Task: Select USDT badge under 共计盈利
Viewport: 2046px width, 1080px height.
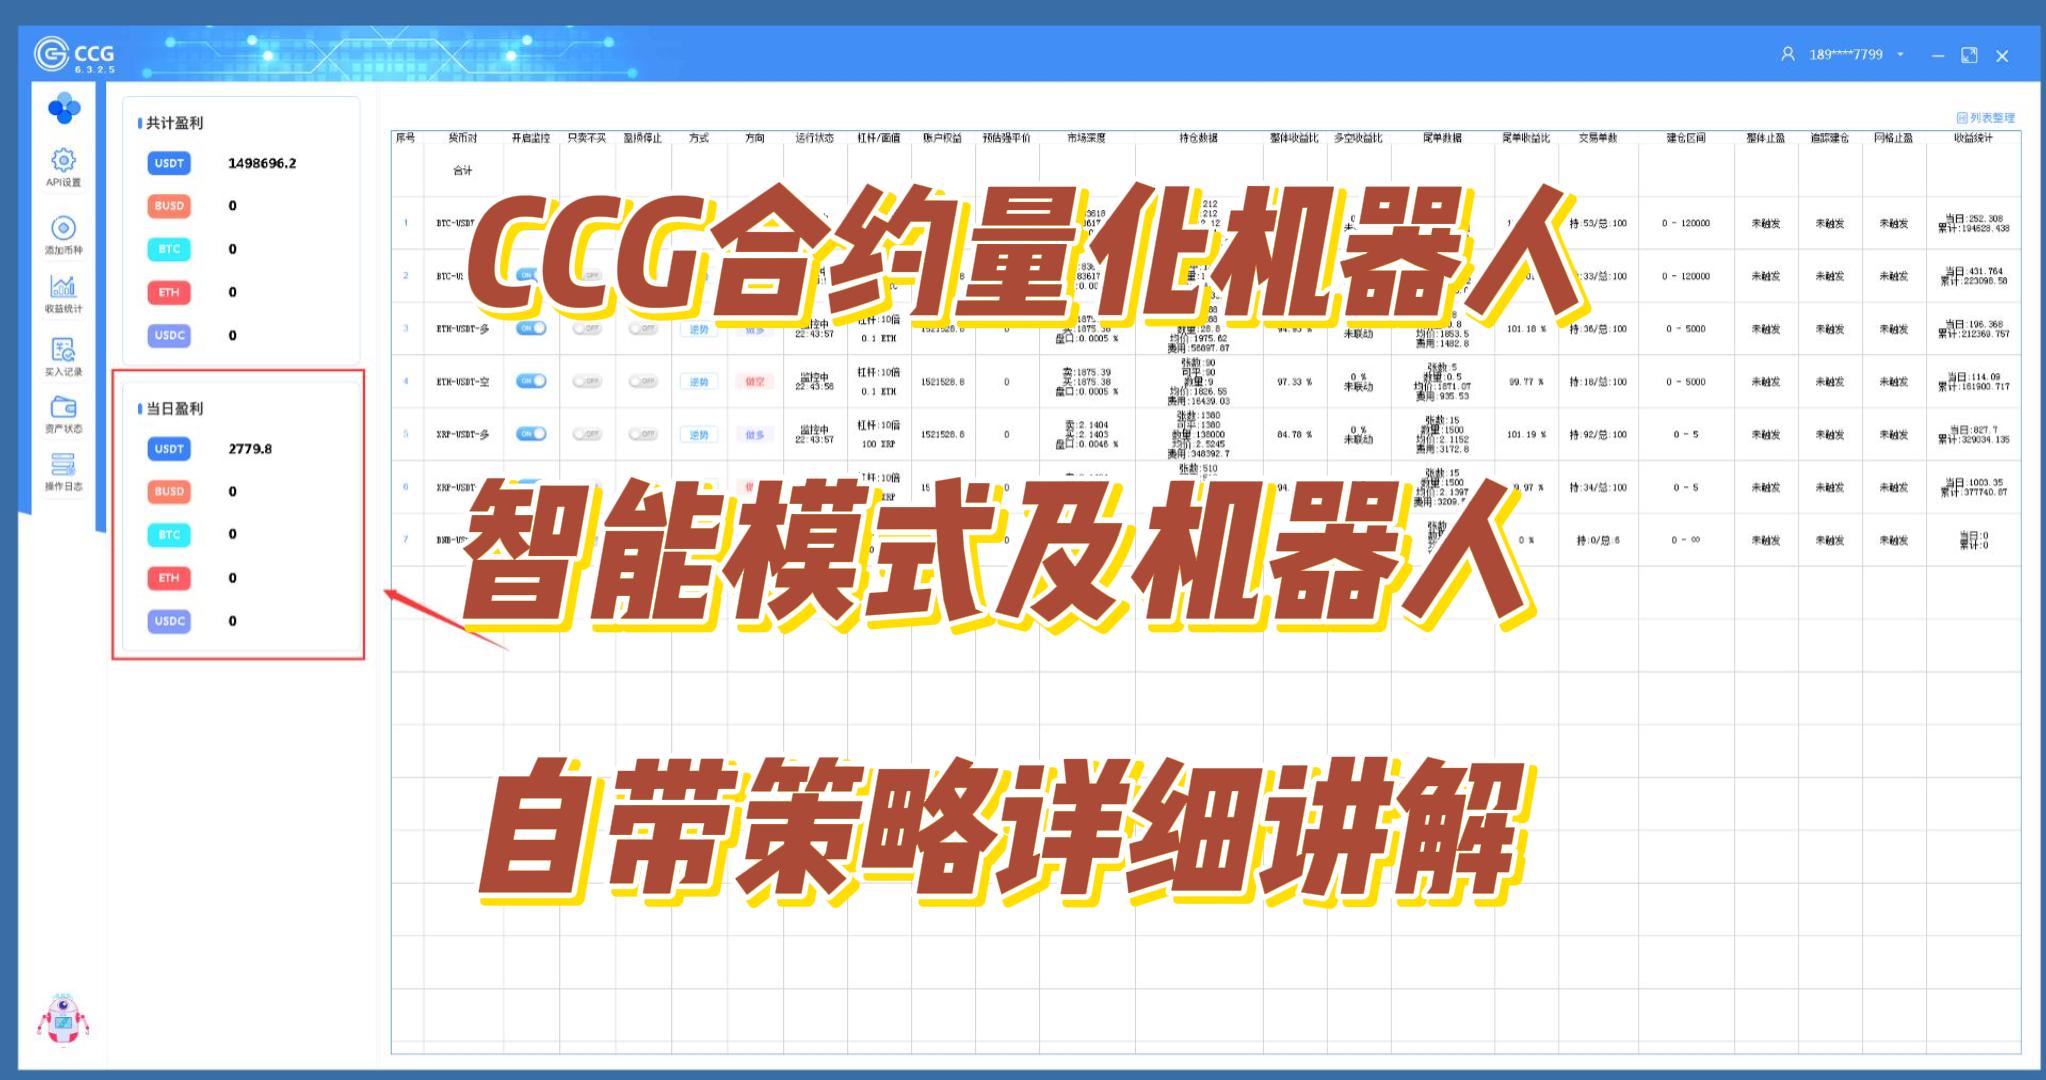Action: point(169,163)
